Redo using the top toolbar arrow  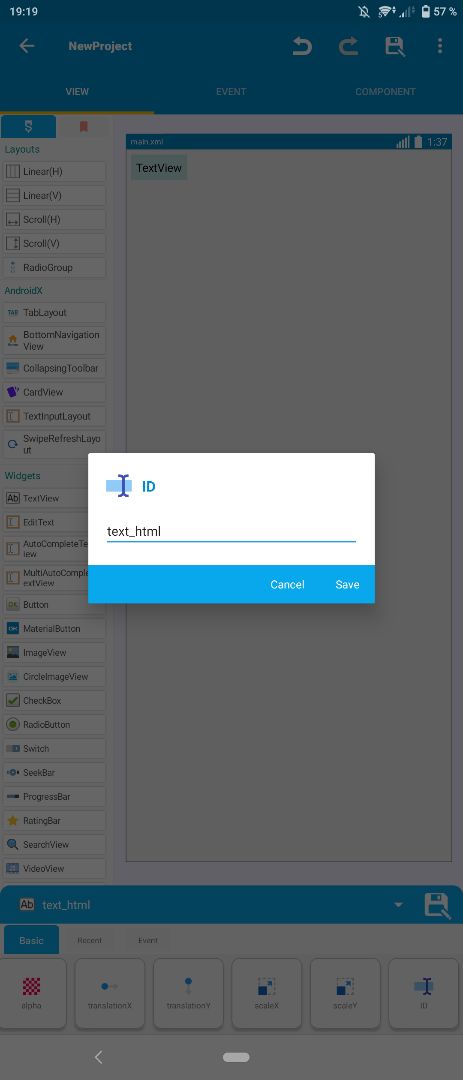(348, 46)
